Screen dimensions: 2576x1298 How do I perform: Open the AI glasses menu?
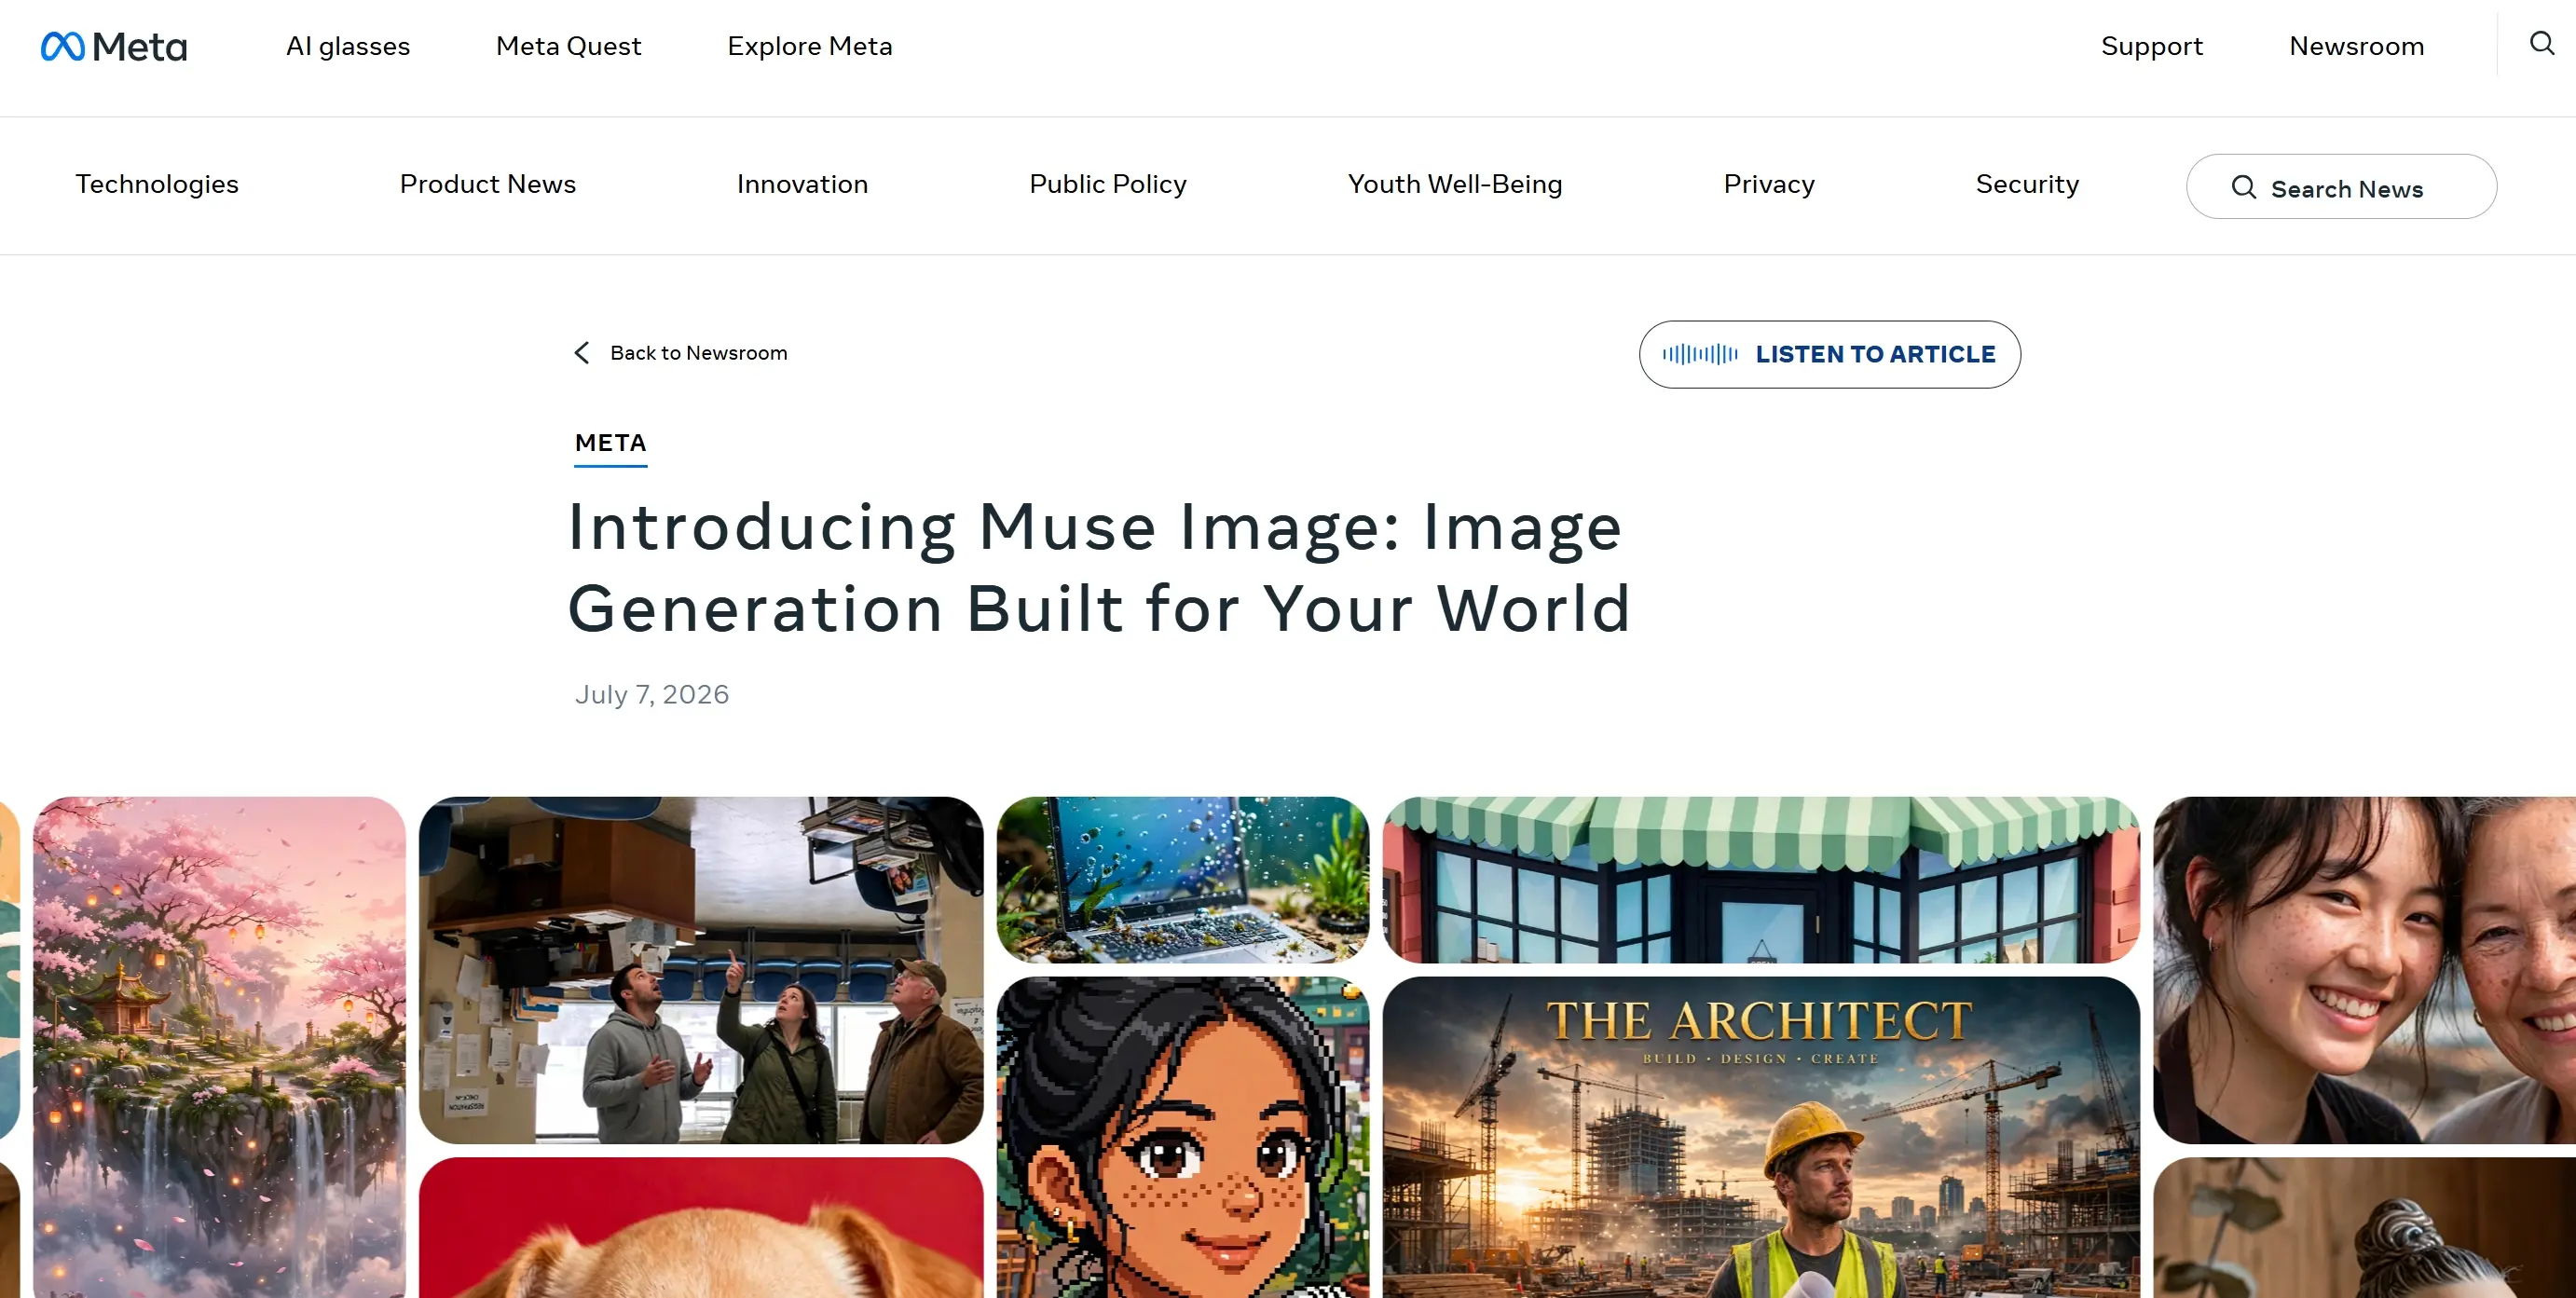pyautogui.click(x=348, y=47)
